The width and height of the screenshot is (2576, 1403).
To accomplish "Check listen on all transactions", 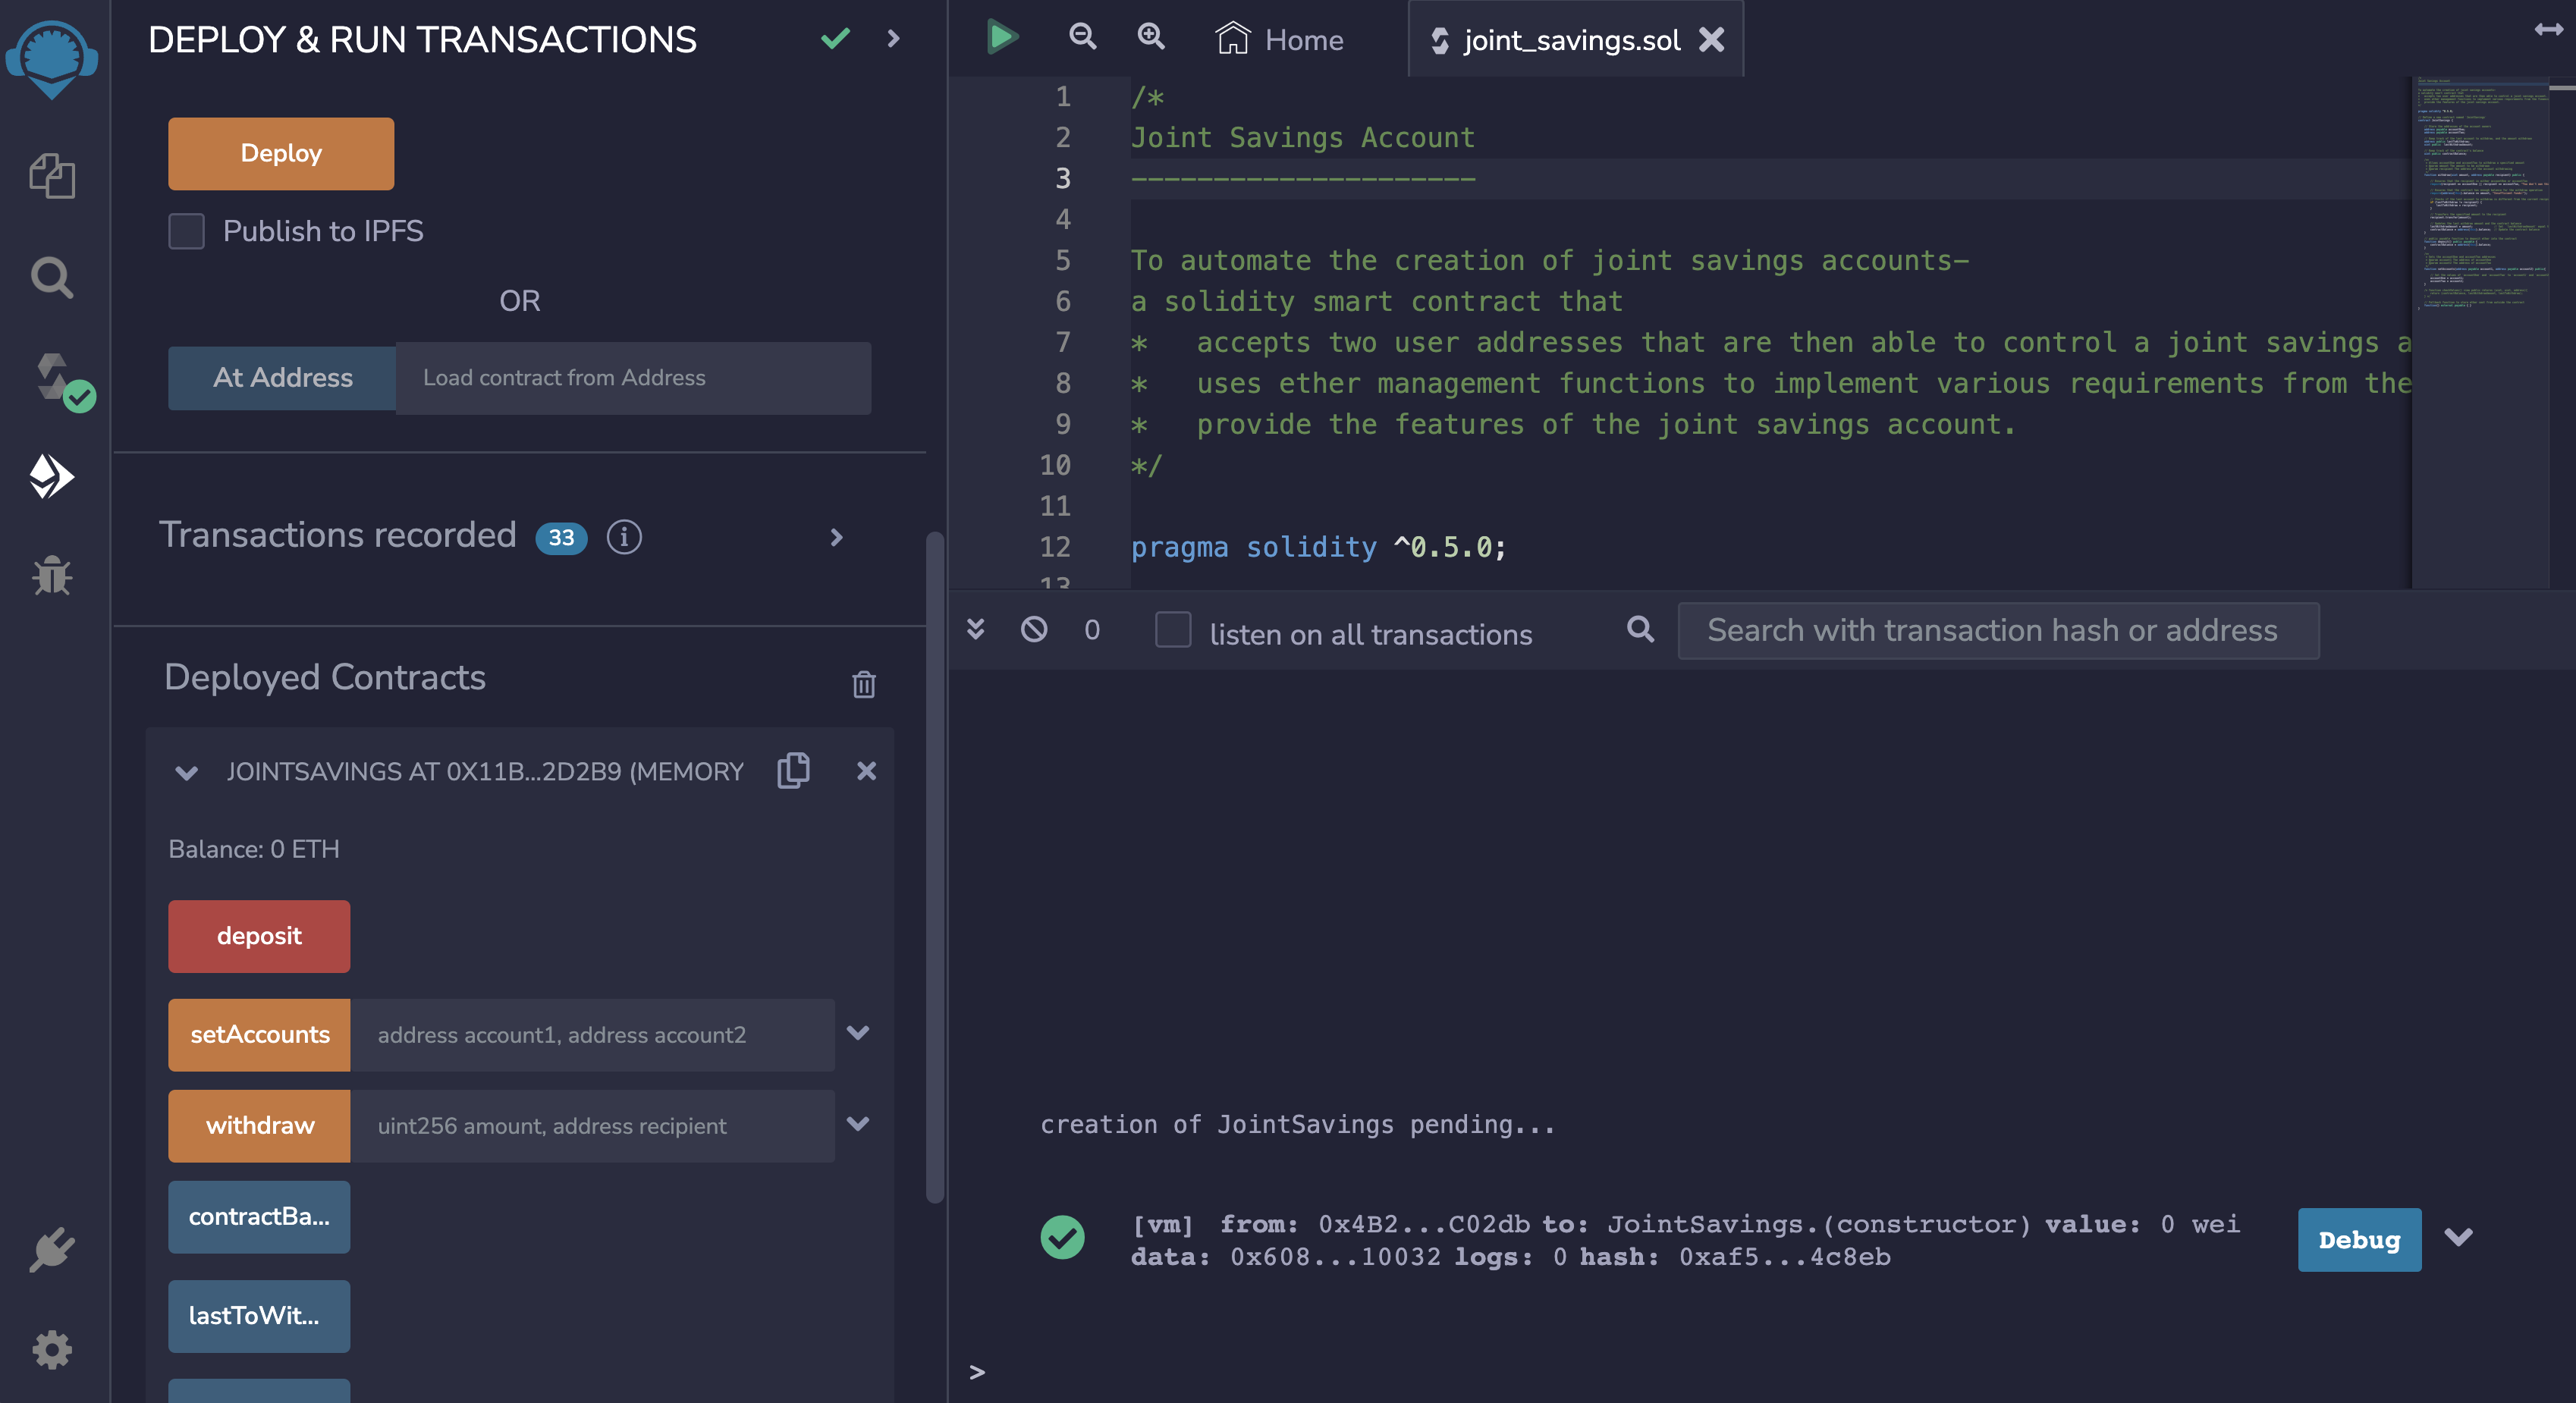I will tap(1172, 630).
